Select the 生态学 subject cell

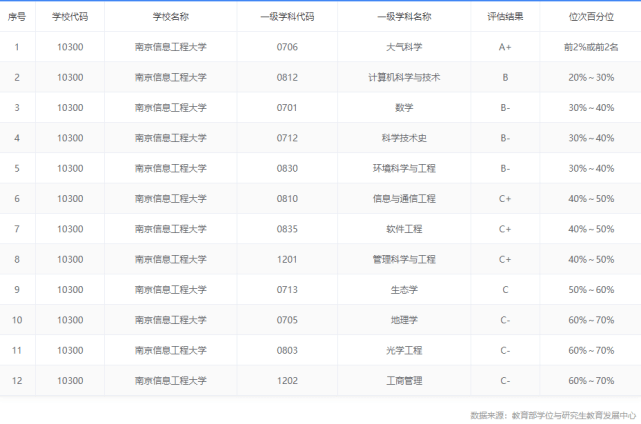pos(404,289)
